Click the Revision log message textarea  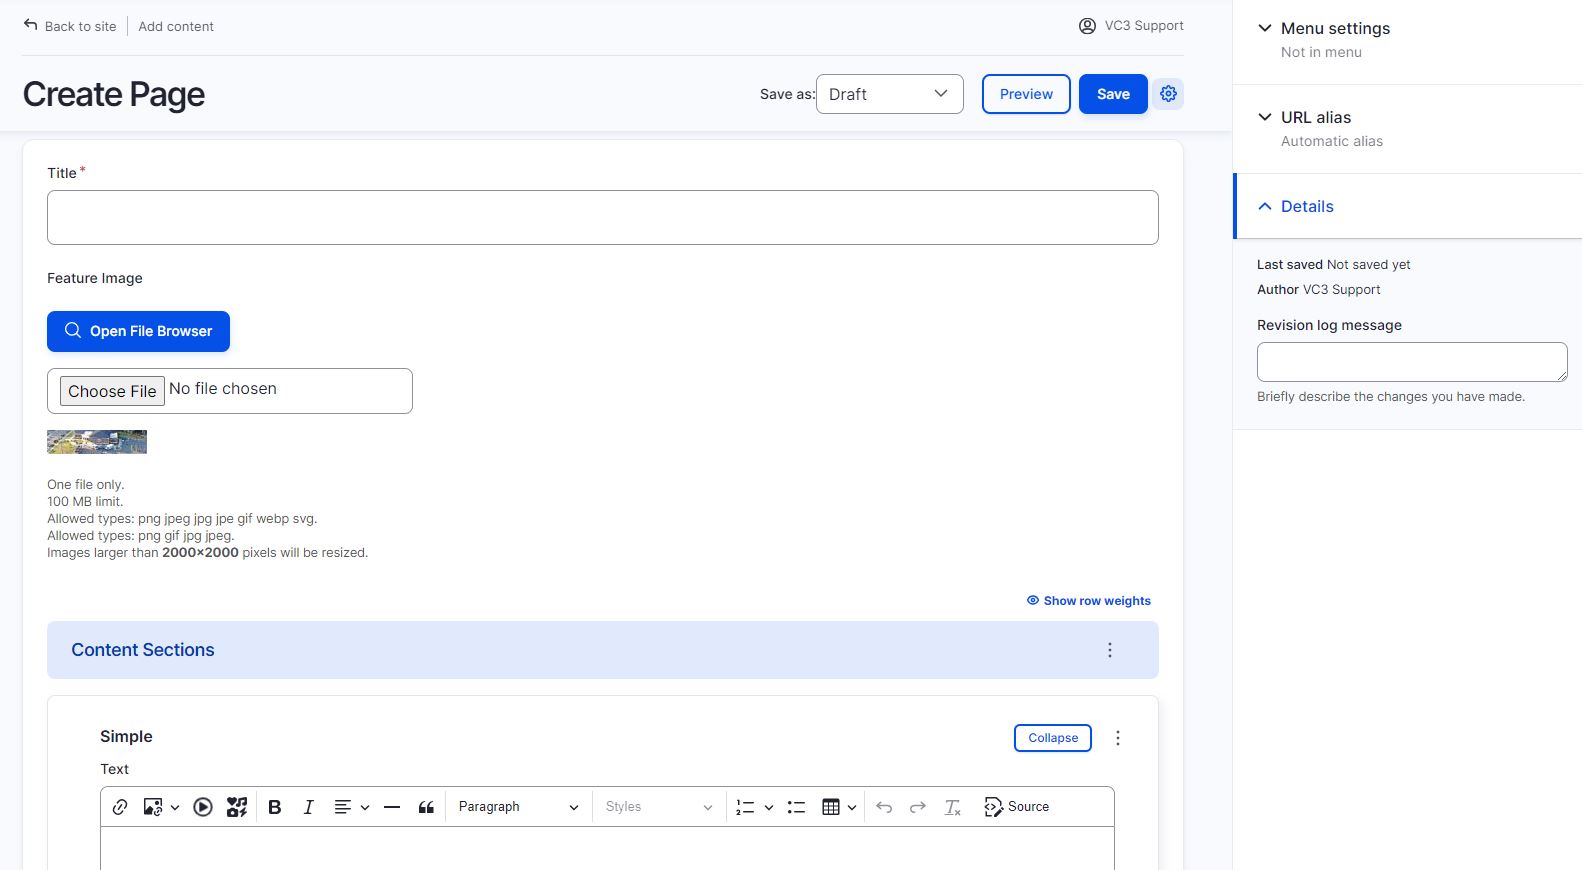(x=1412, y=362)
